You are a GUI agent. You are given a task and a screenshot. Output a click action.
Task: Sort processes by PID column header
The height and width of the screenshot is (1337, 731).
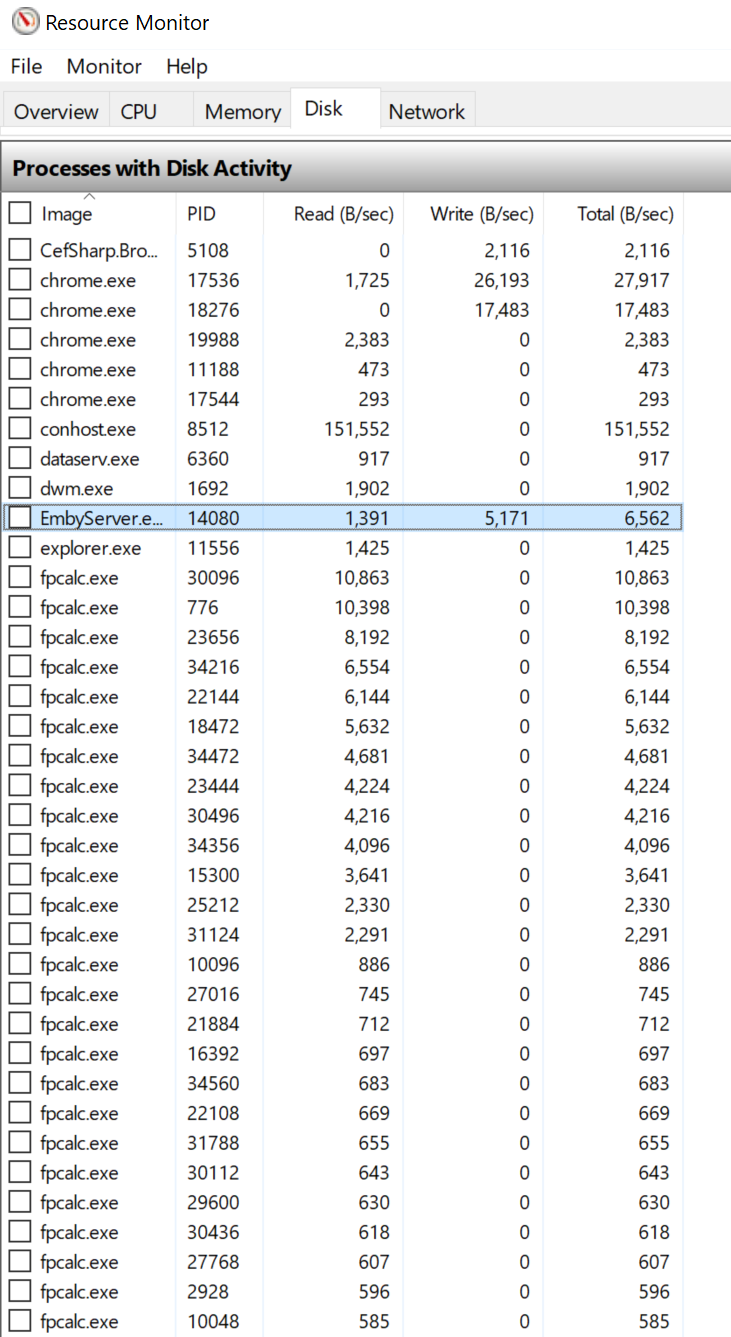tap(219, 213)
